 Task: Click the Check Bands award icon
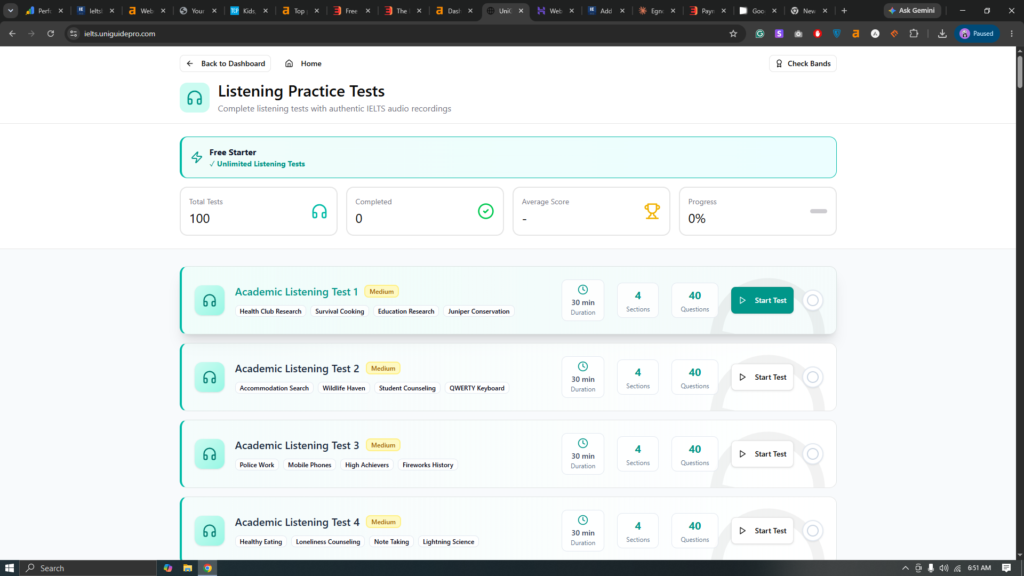(x=778, y=63)
